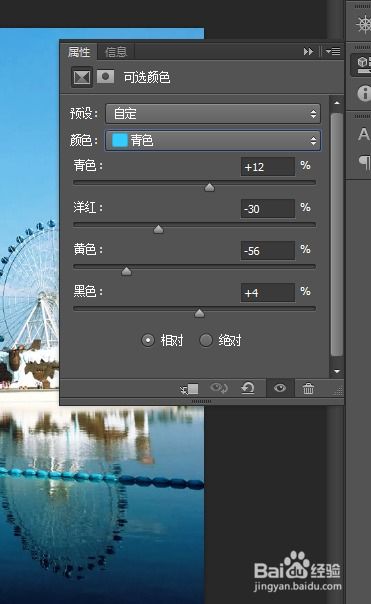Clip adjustment to layer below icon
Screen dimensions: 371x604
pos(189,389)
